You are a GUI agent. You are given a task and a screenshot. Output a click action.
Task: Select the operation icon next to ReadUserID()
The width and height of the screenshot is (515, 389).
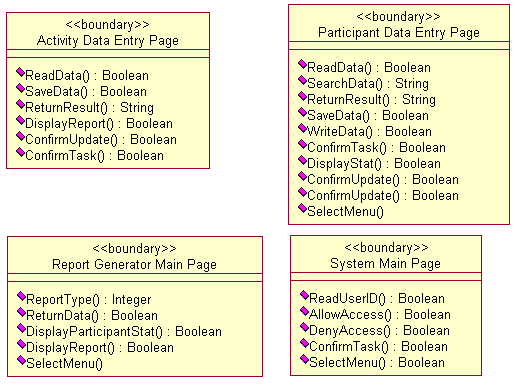304,295
